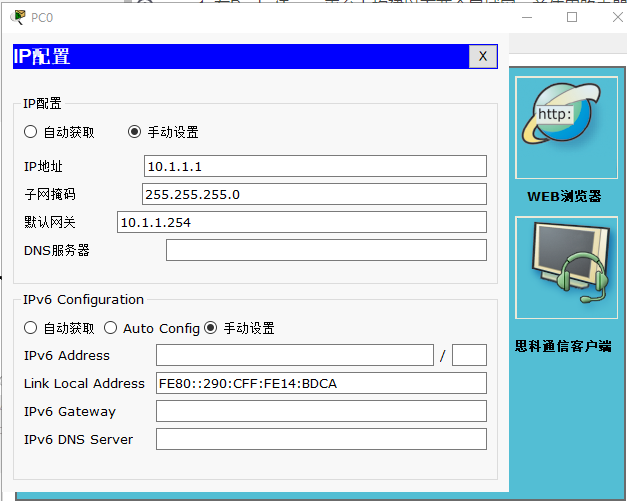Focus the IPv6 prefix length box

pos(469,355)
